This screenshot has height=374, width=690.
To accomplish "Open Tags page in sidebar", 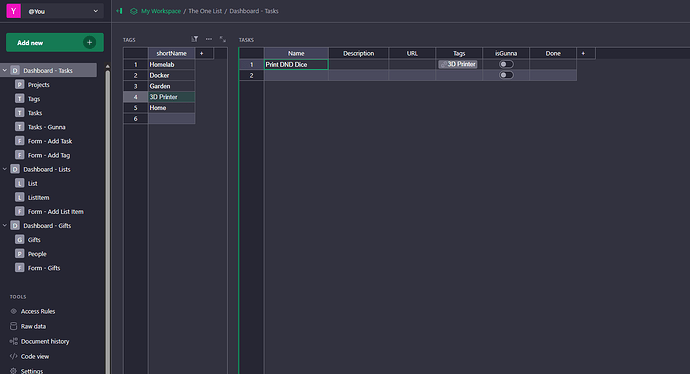I will [34, 99].
